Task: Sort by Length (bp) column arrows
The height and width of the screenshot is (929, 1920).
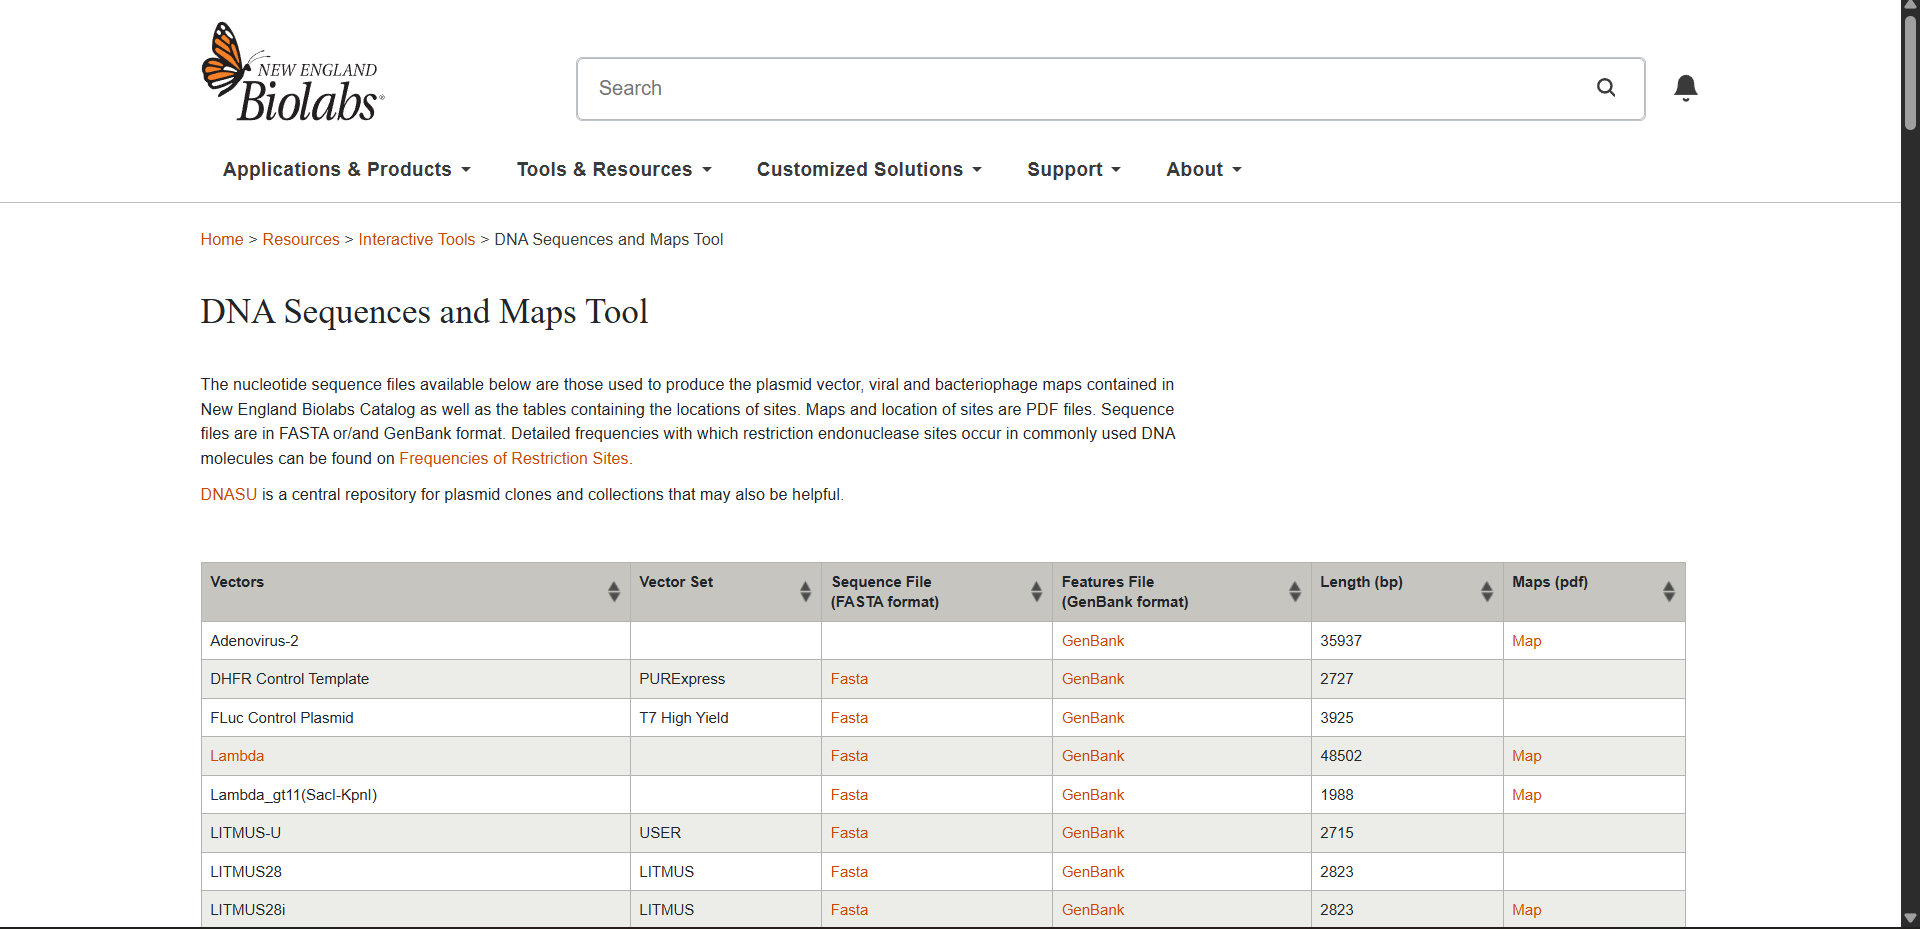Action: pyautogui.click(x=1486, y=592)
